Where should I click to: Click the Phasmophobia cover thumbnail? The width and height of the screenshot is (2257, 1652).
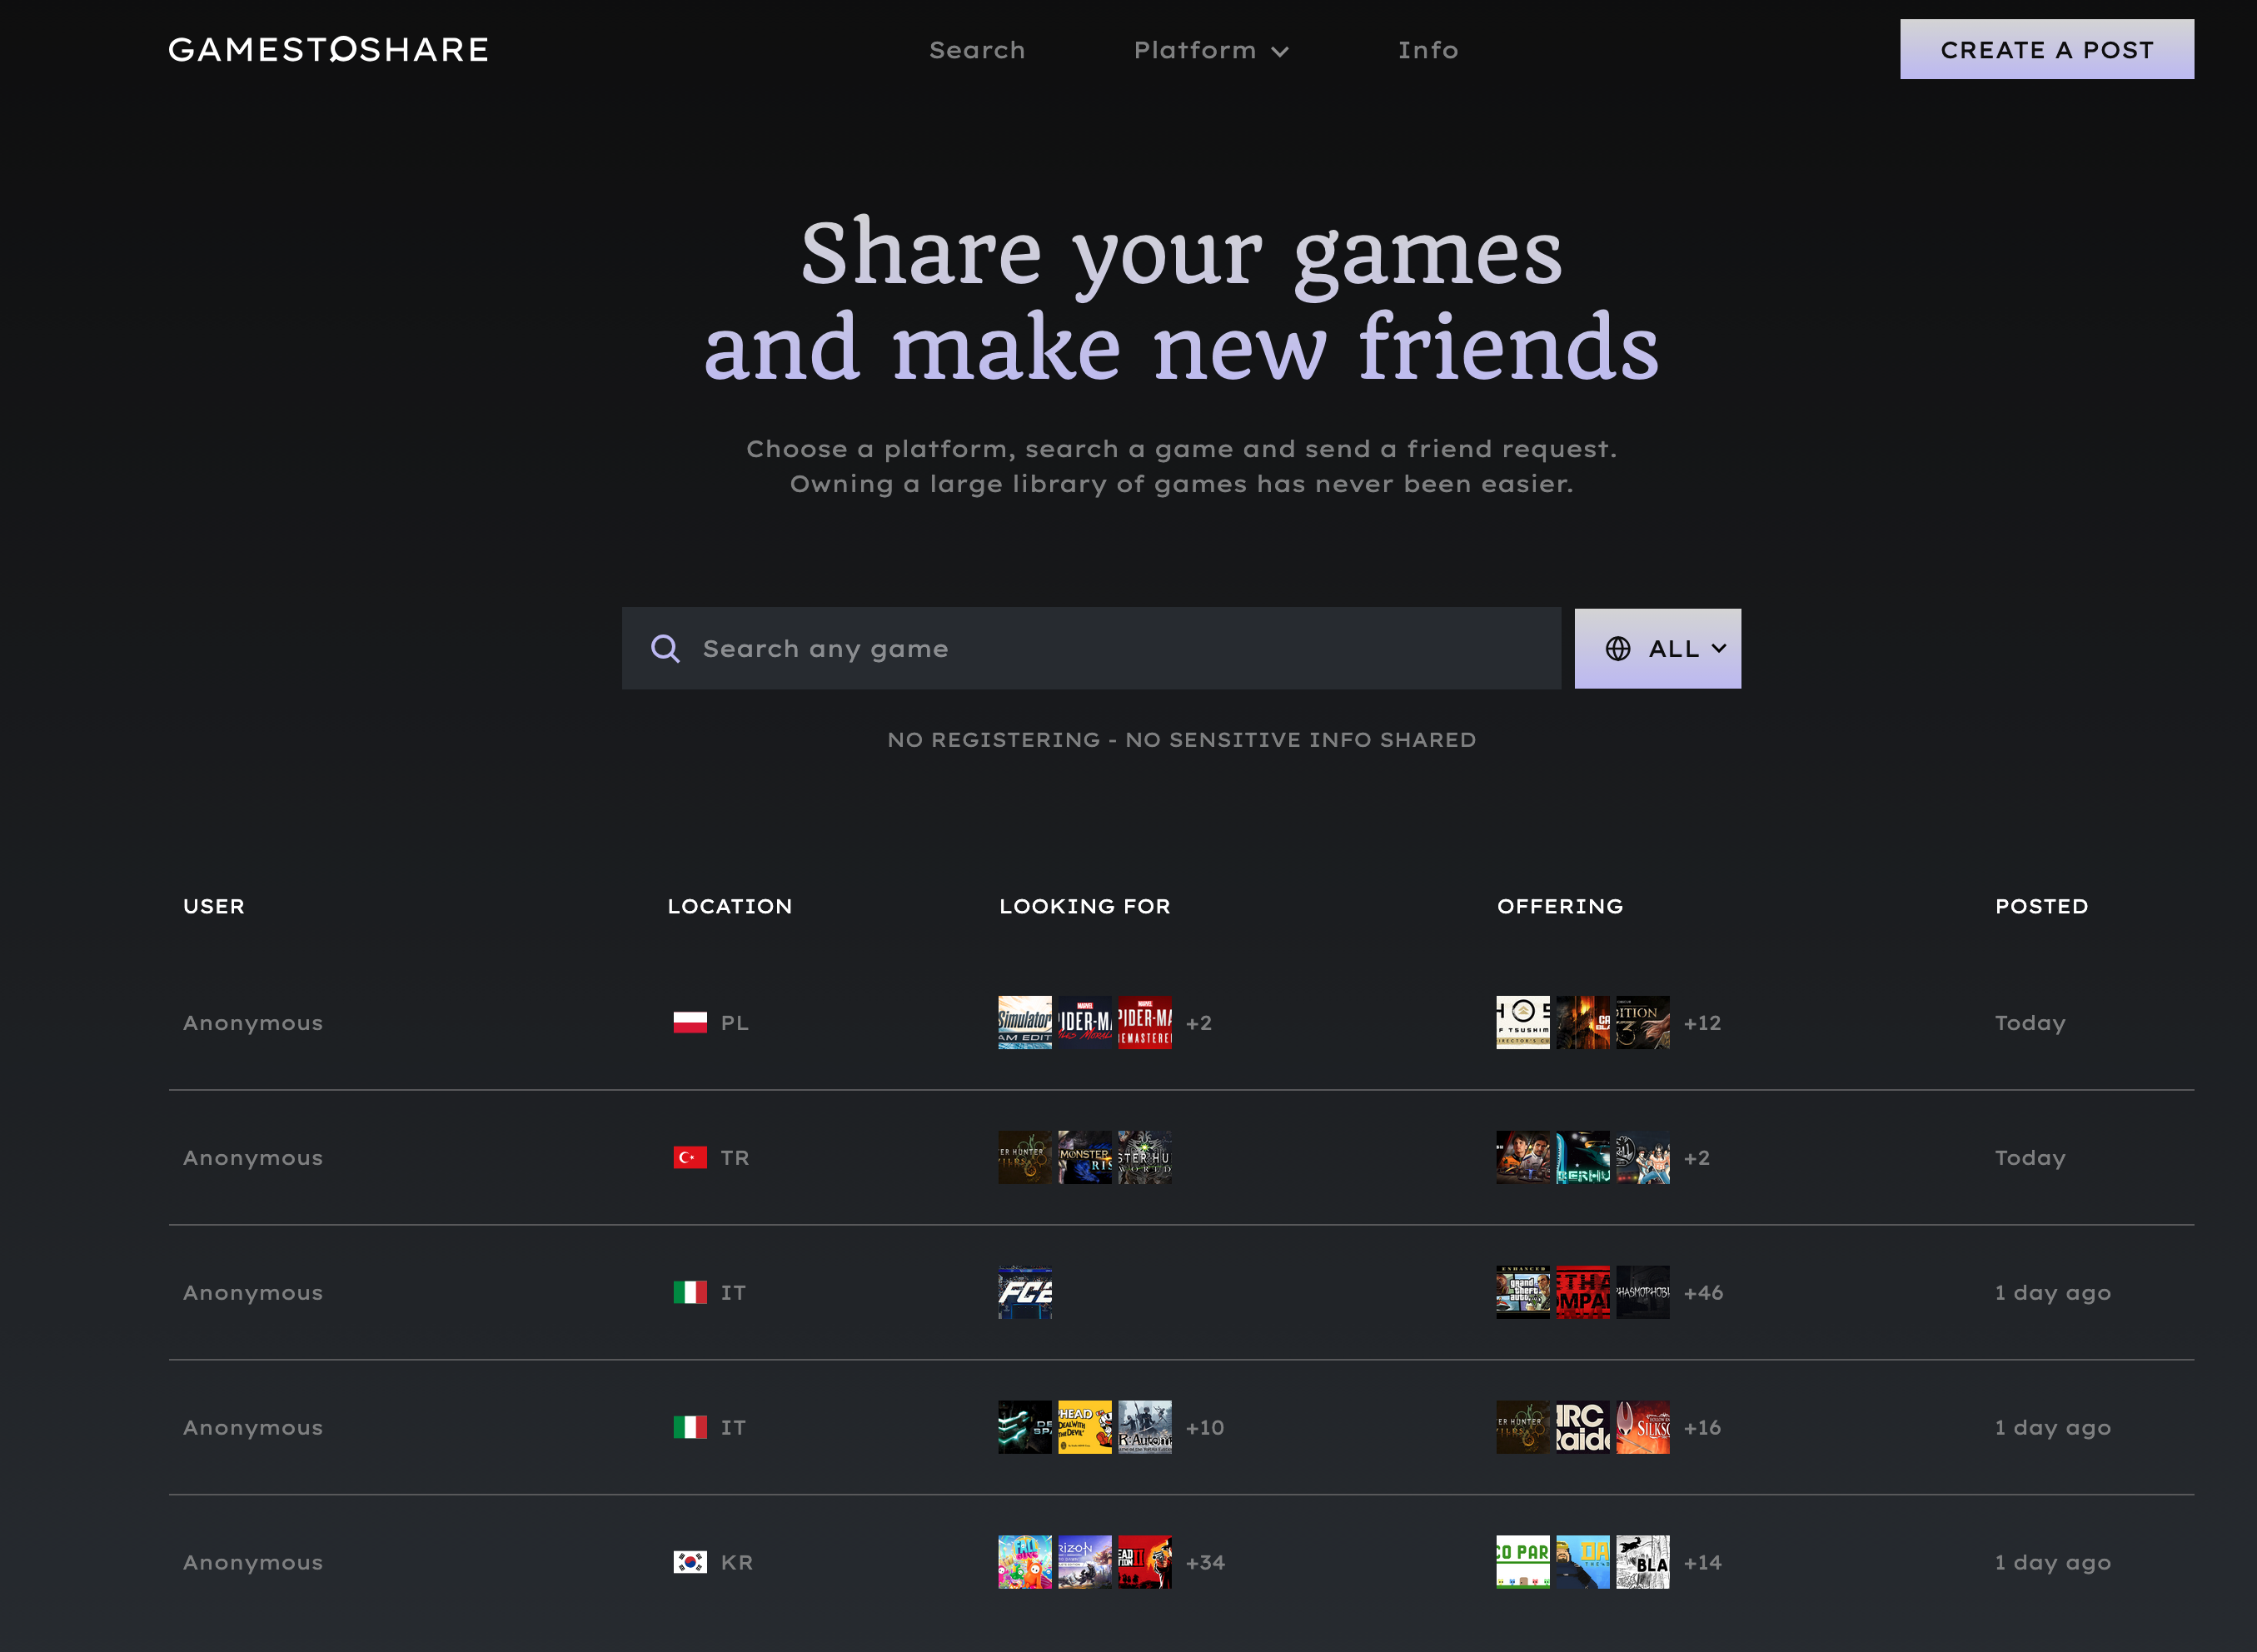pos(1642,1292)
